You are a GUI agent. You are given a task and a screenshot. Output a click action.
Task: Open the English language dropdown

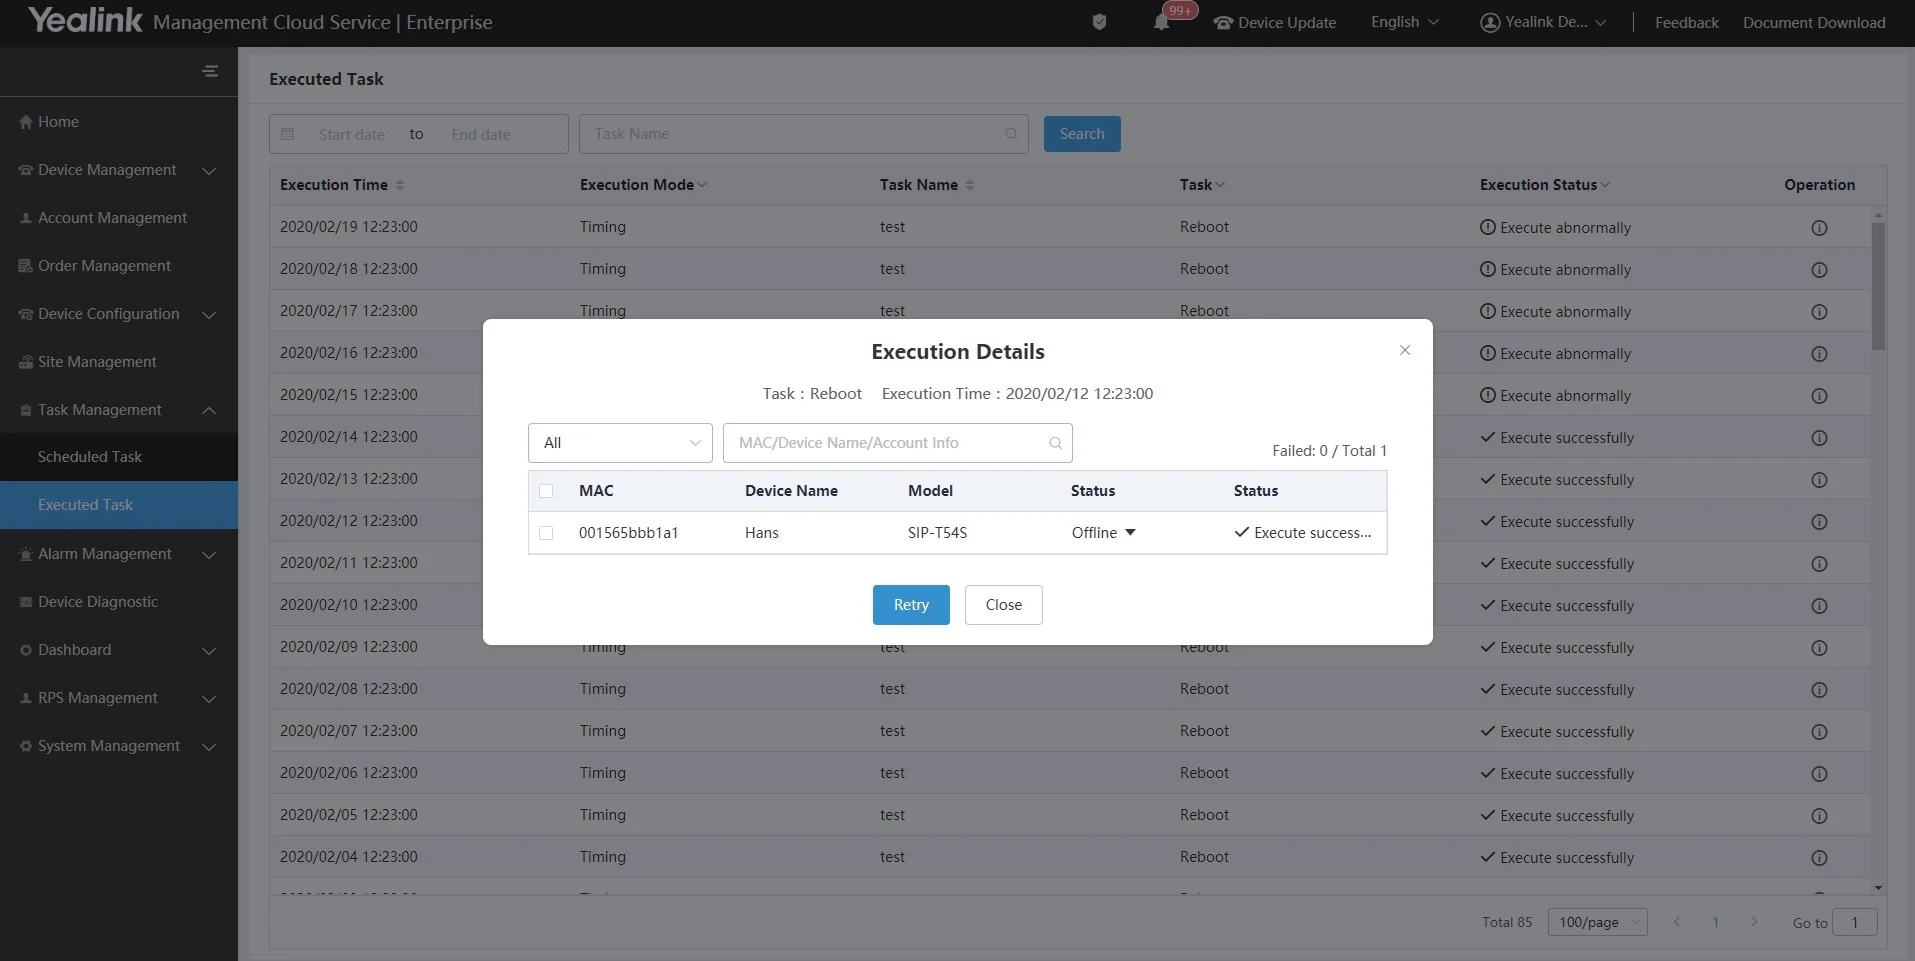coord(1404,22)
